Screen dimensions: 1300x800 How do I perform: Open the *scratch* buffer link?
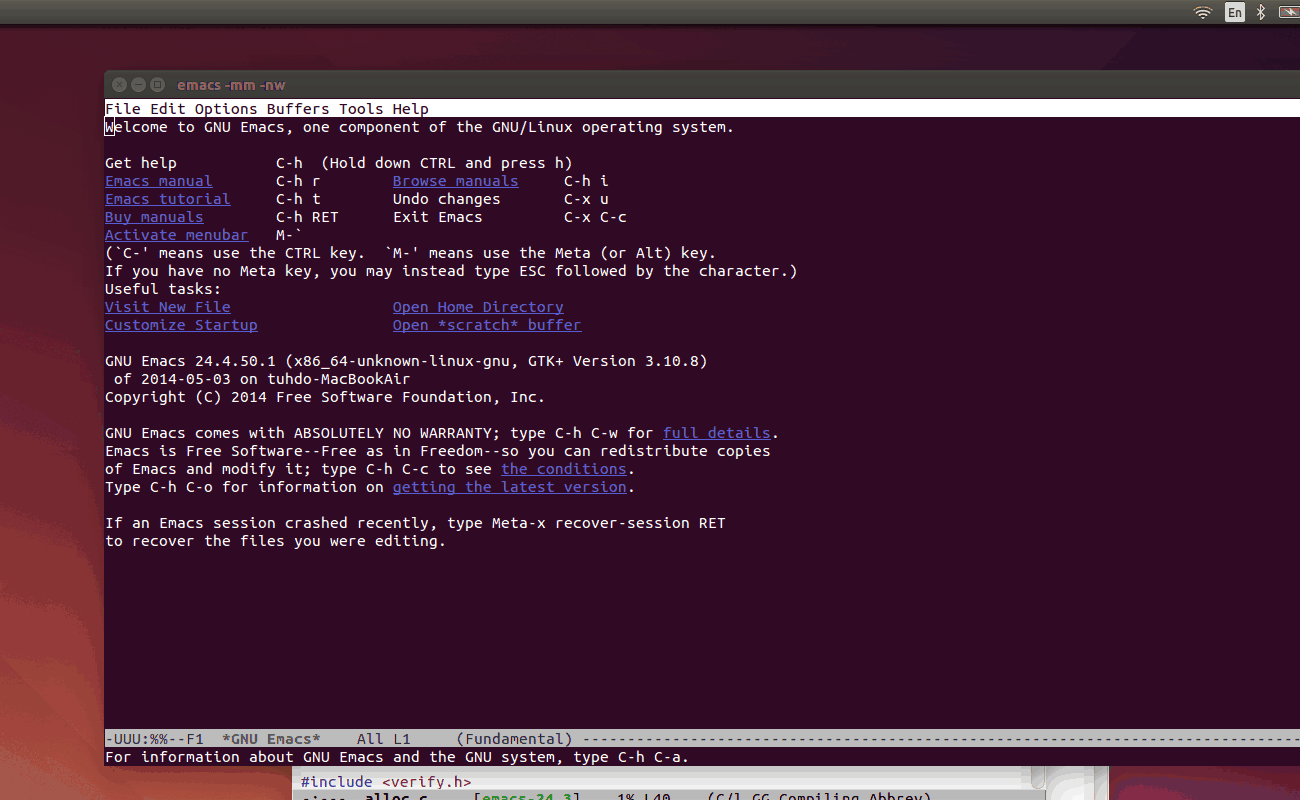[x=487, y=325]
